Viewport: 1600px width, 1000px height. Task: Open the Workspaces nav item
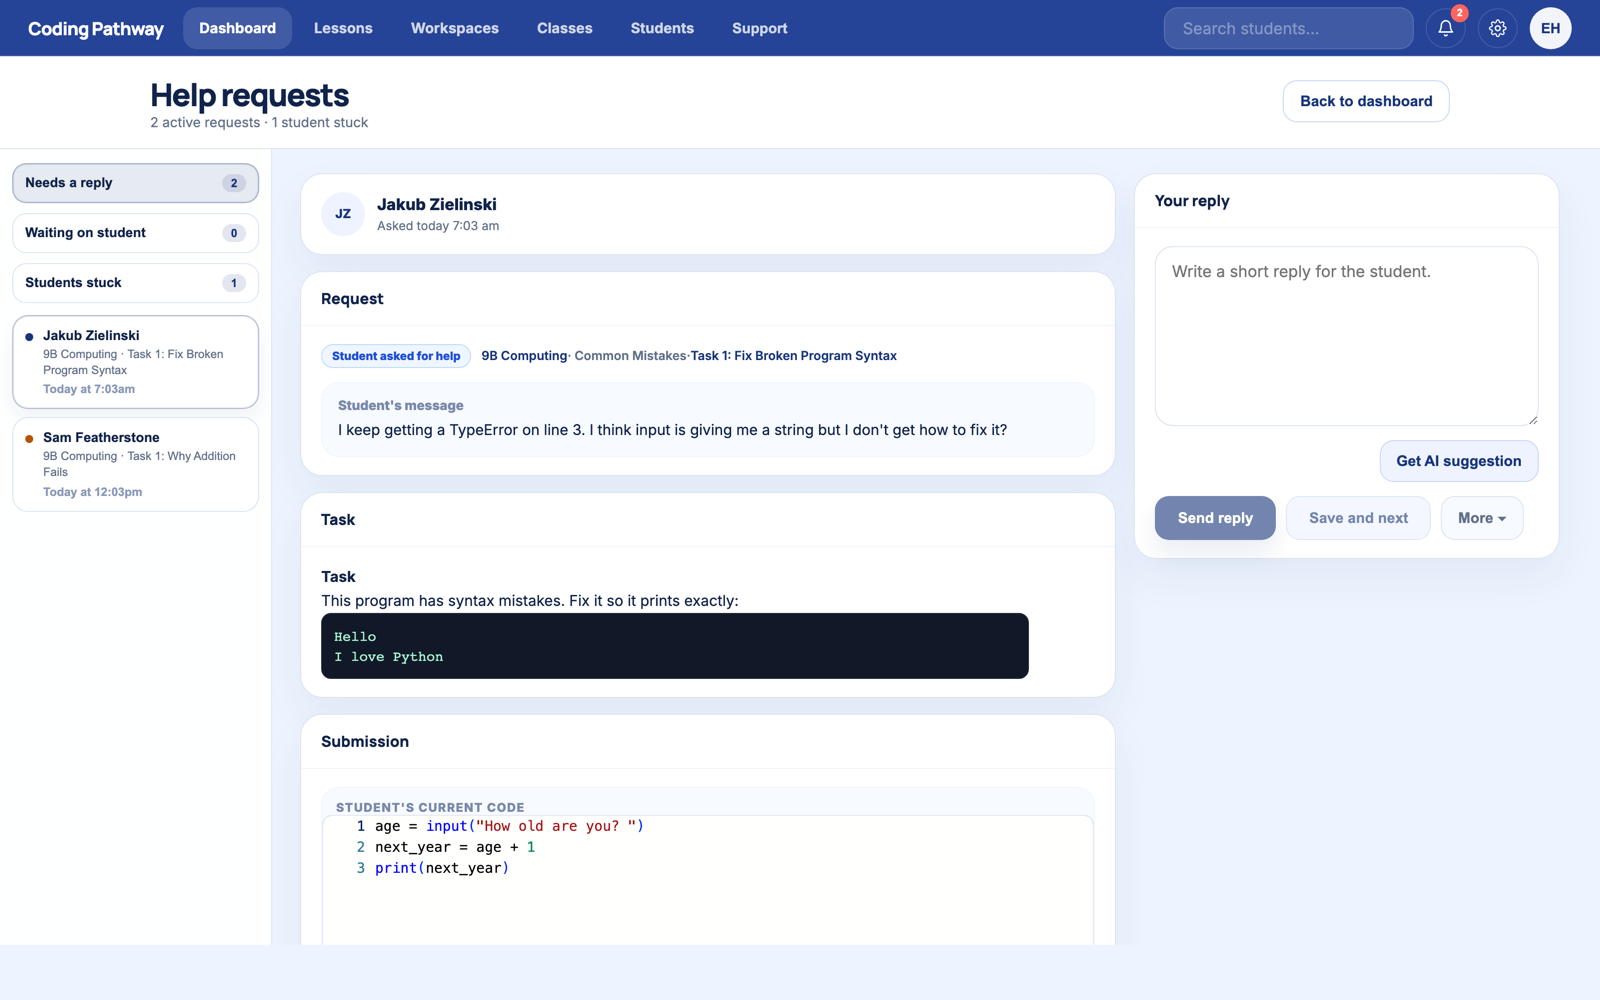pos(455,28)
